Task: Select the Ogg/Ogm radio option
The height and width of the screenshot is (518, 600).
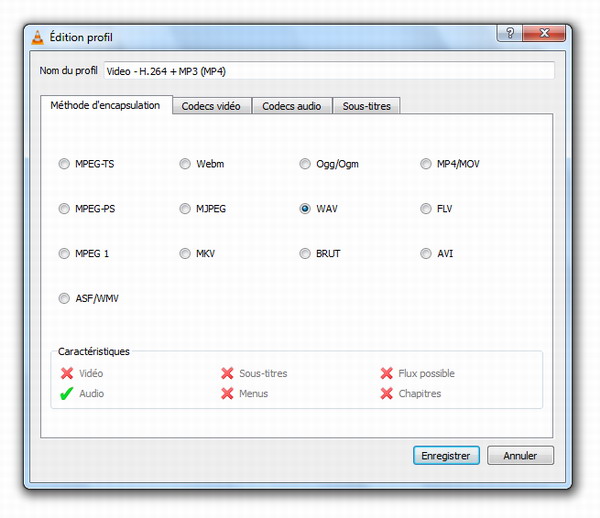Action: coord(306,164)
